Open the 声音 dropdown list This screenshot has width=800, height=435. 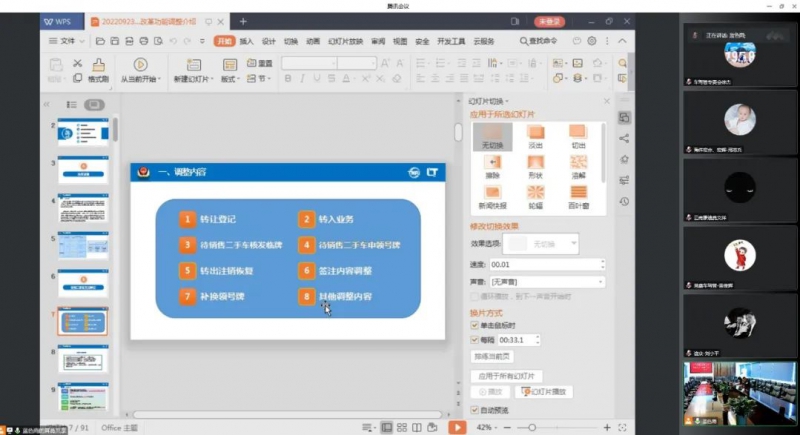click(547, 282)
